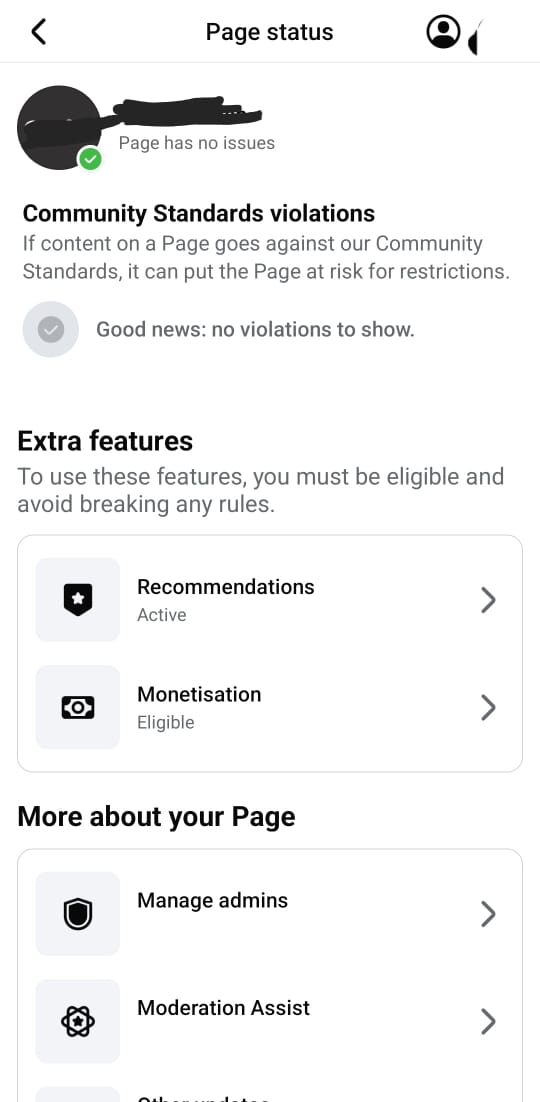Open Moderation Assist via chevron arrow
The image size is (540, 1102).
488,1022
